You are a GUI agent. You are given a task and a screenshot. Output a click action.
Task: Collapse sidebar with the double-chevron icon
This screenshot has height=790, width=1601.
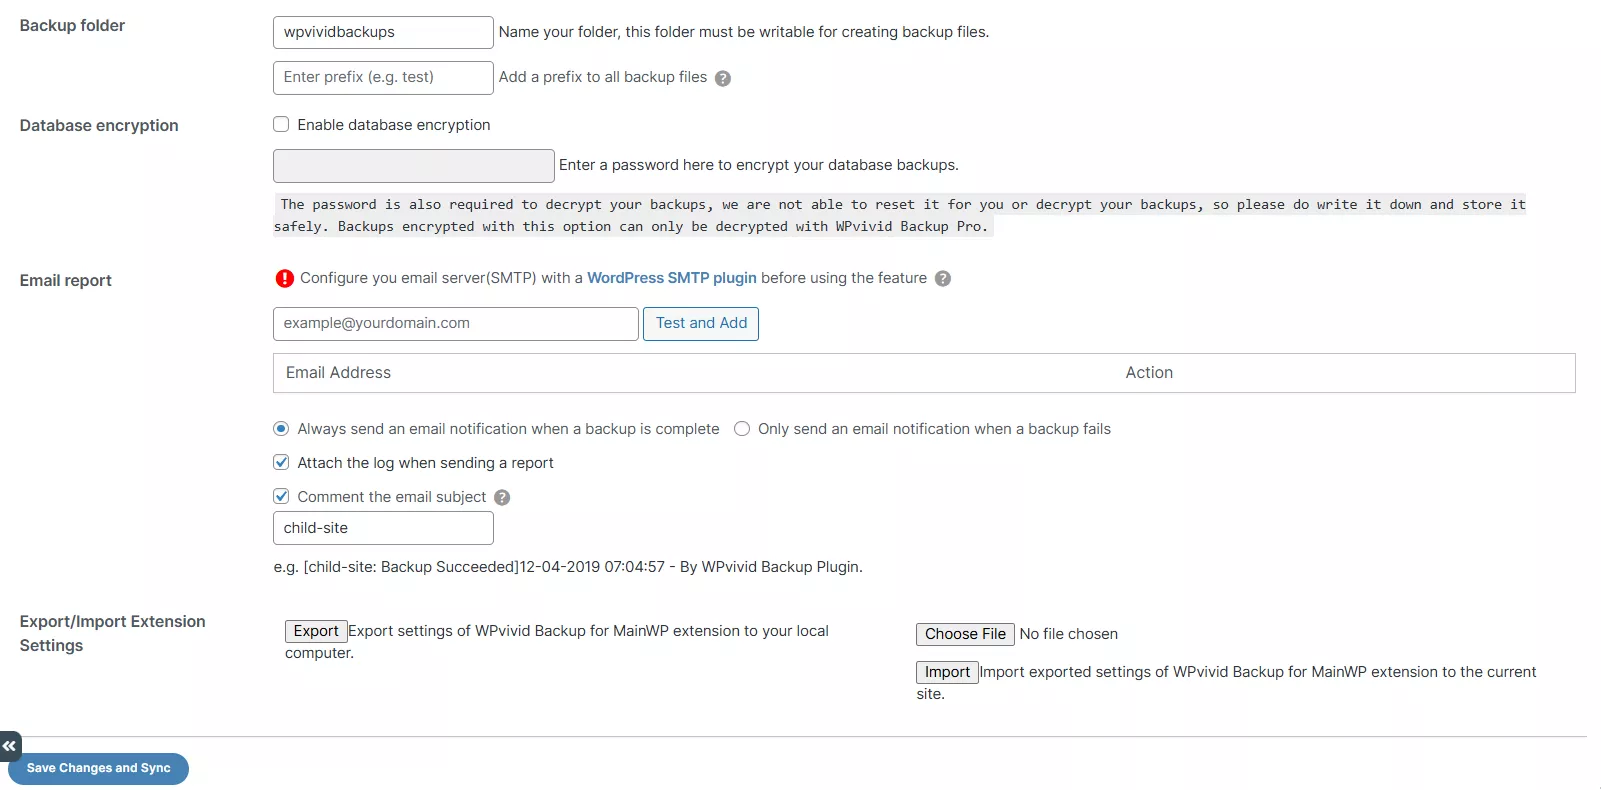coord(10,746)
